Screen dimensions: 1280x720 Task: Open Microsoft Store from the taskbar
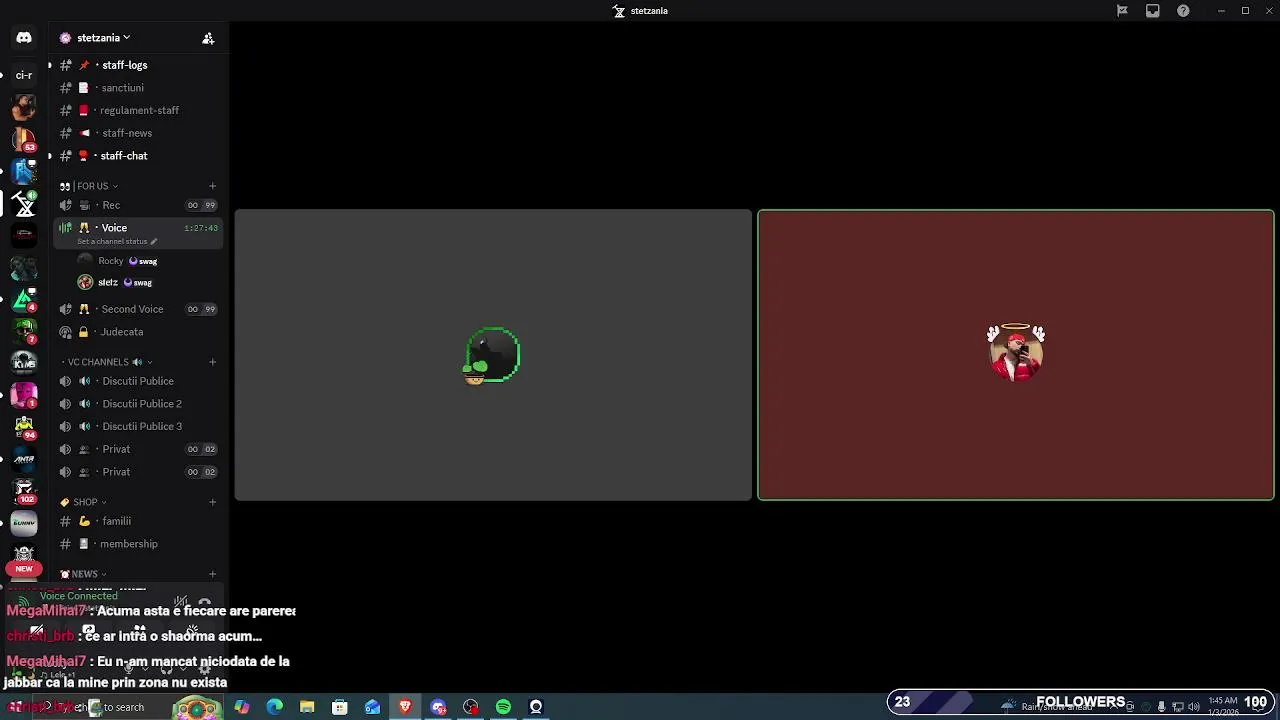tap(340, 707)
